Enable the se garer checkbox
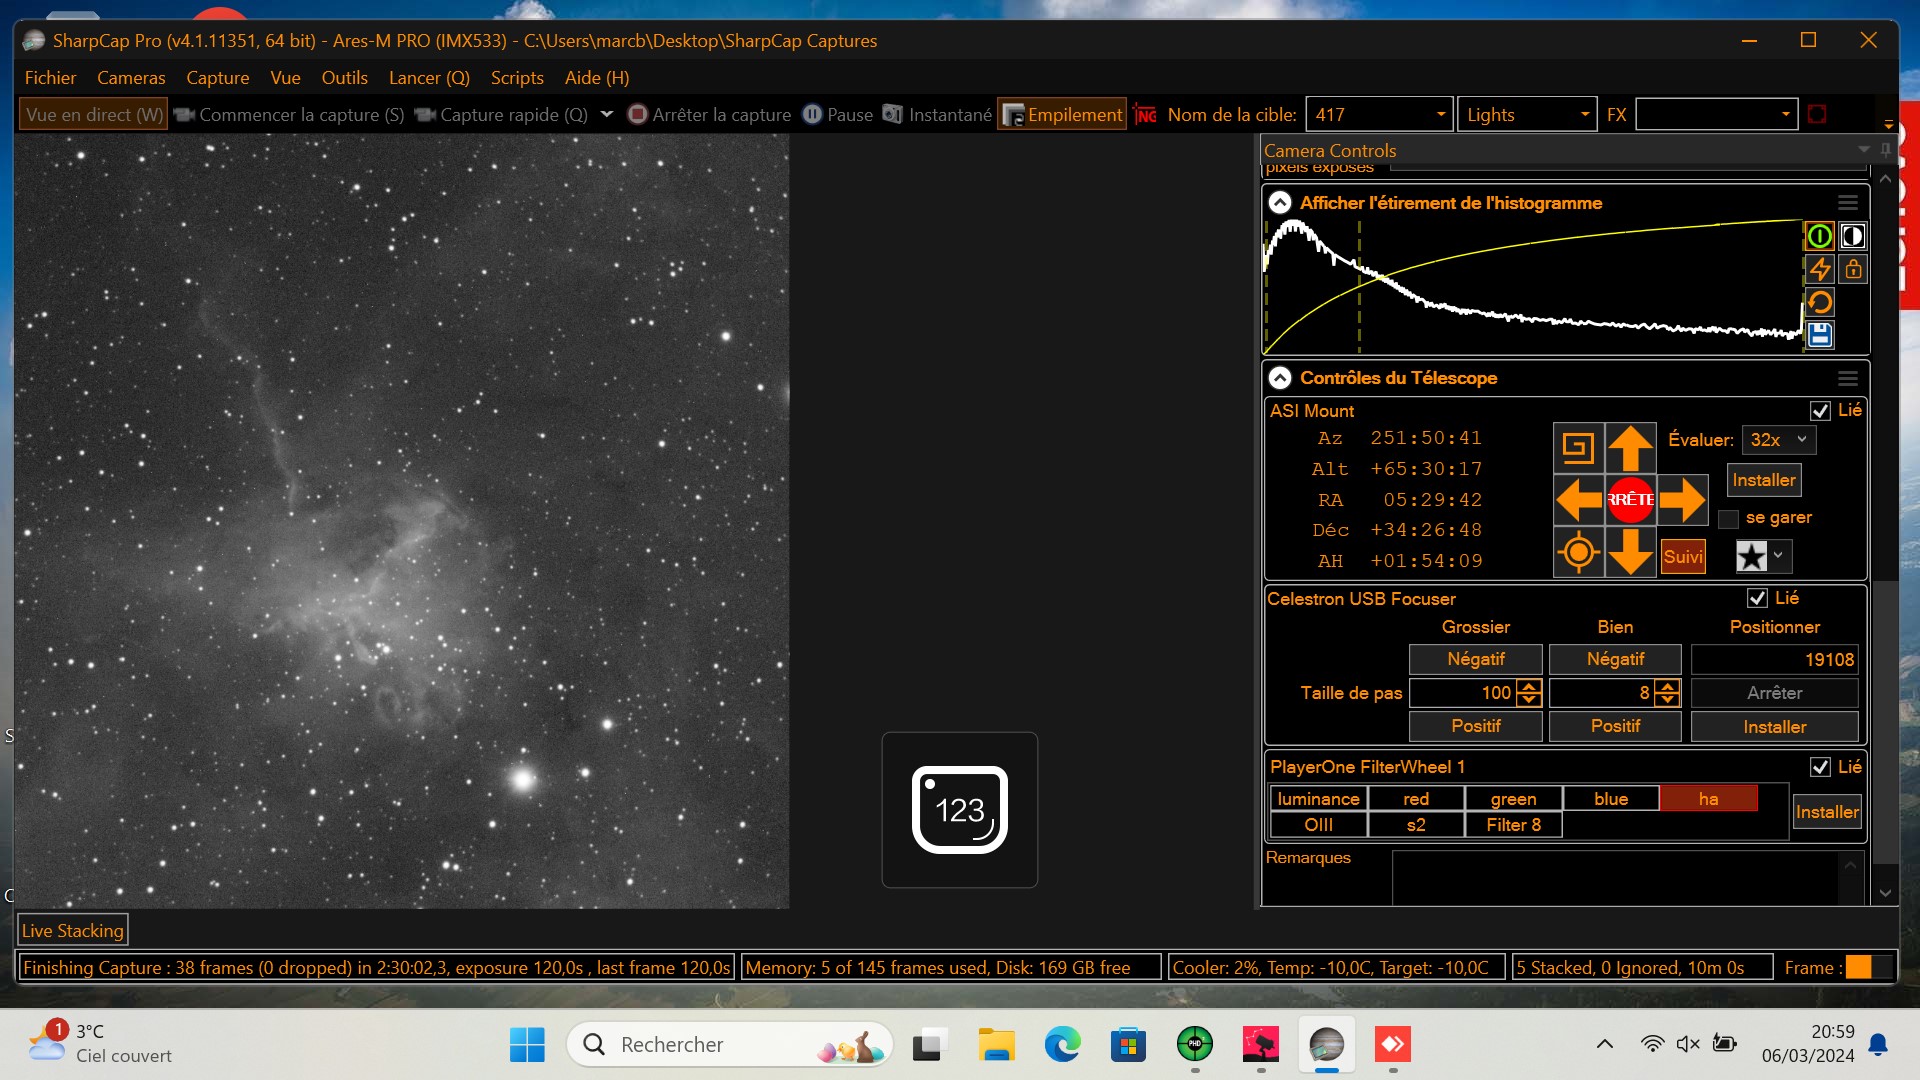The image size is (1920, 1080). pyautogui.click(x=1727, y=518)
